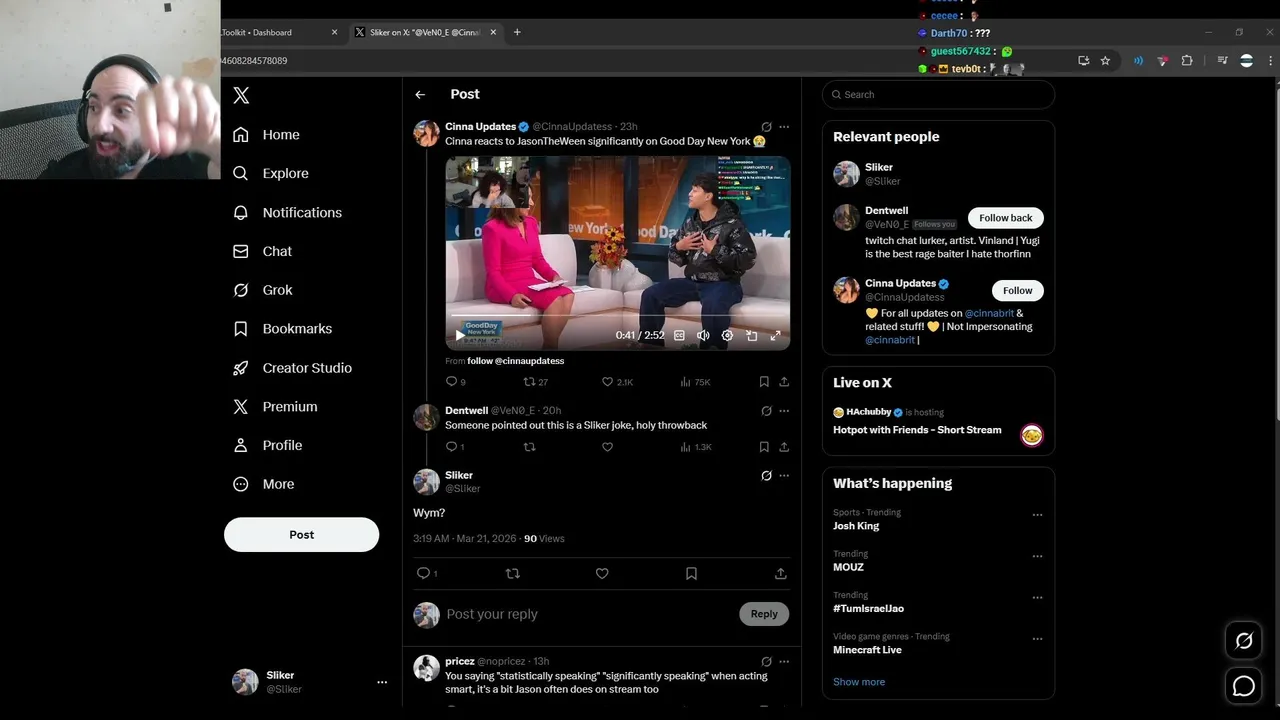
Task: Toggle video closed captions
Action: tap(679, 336)
